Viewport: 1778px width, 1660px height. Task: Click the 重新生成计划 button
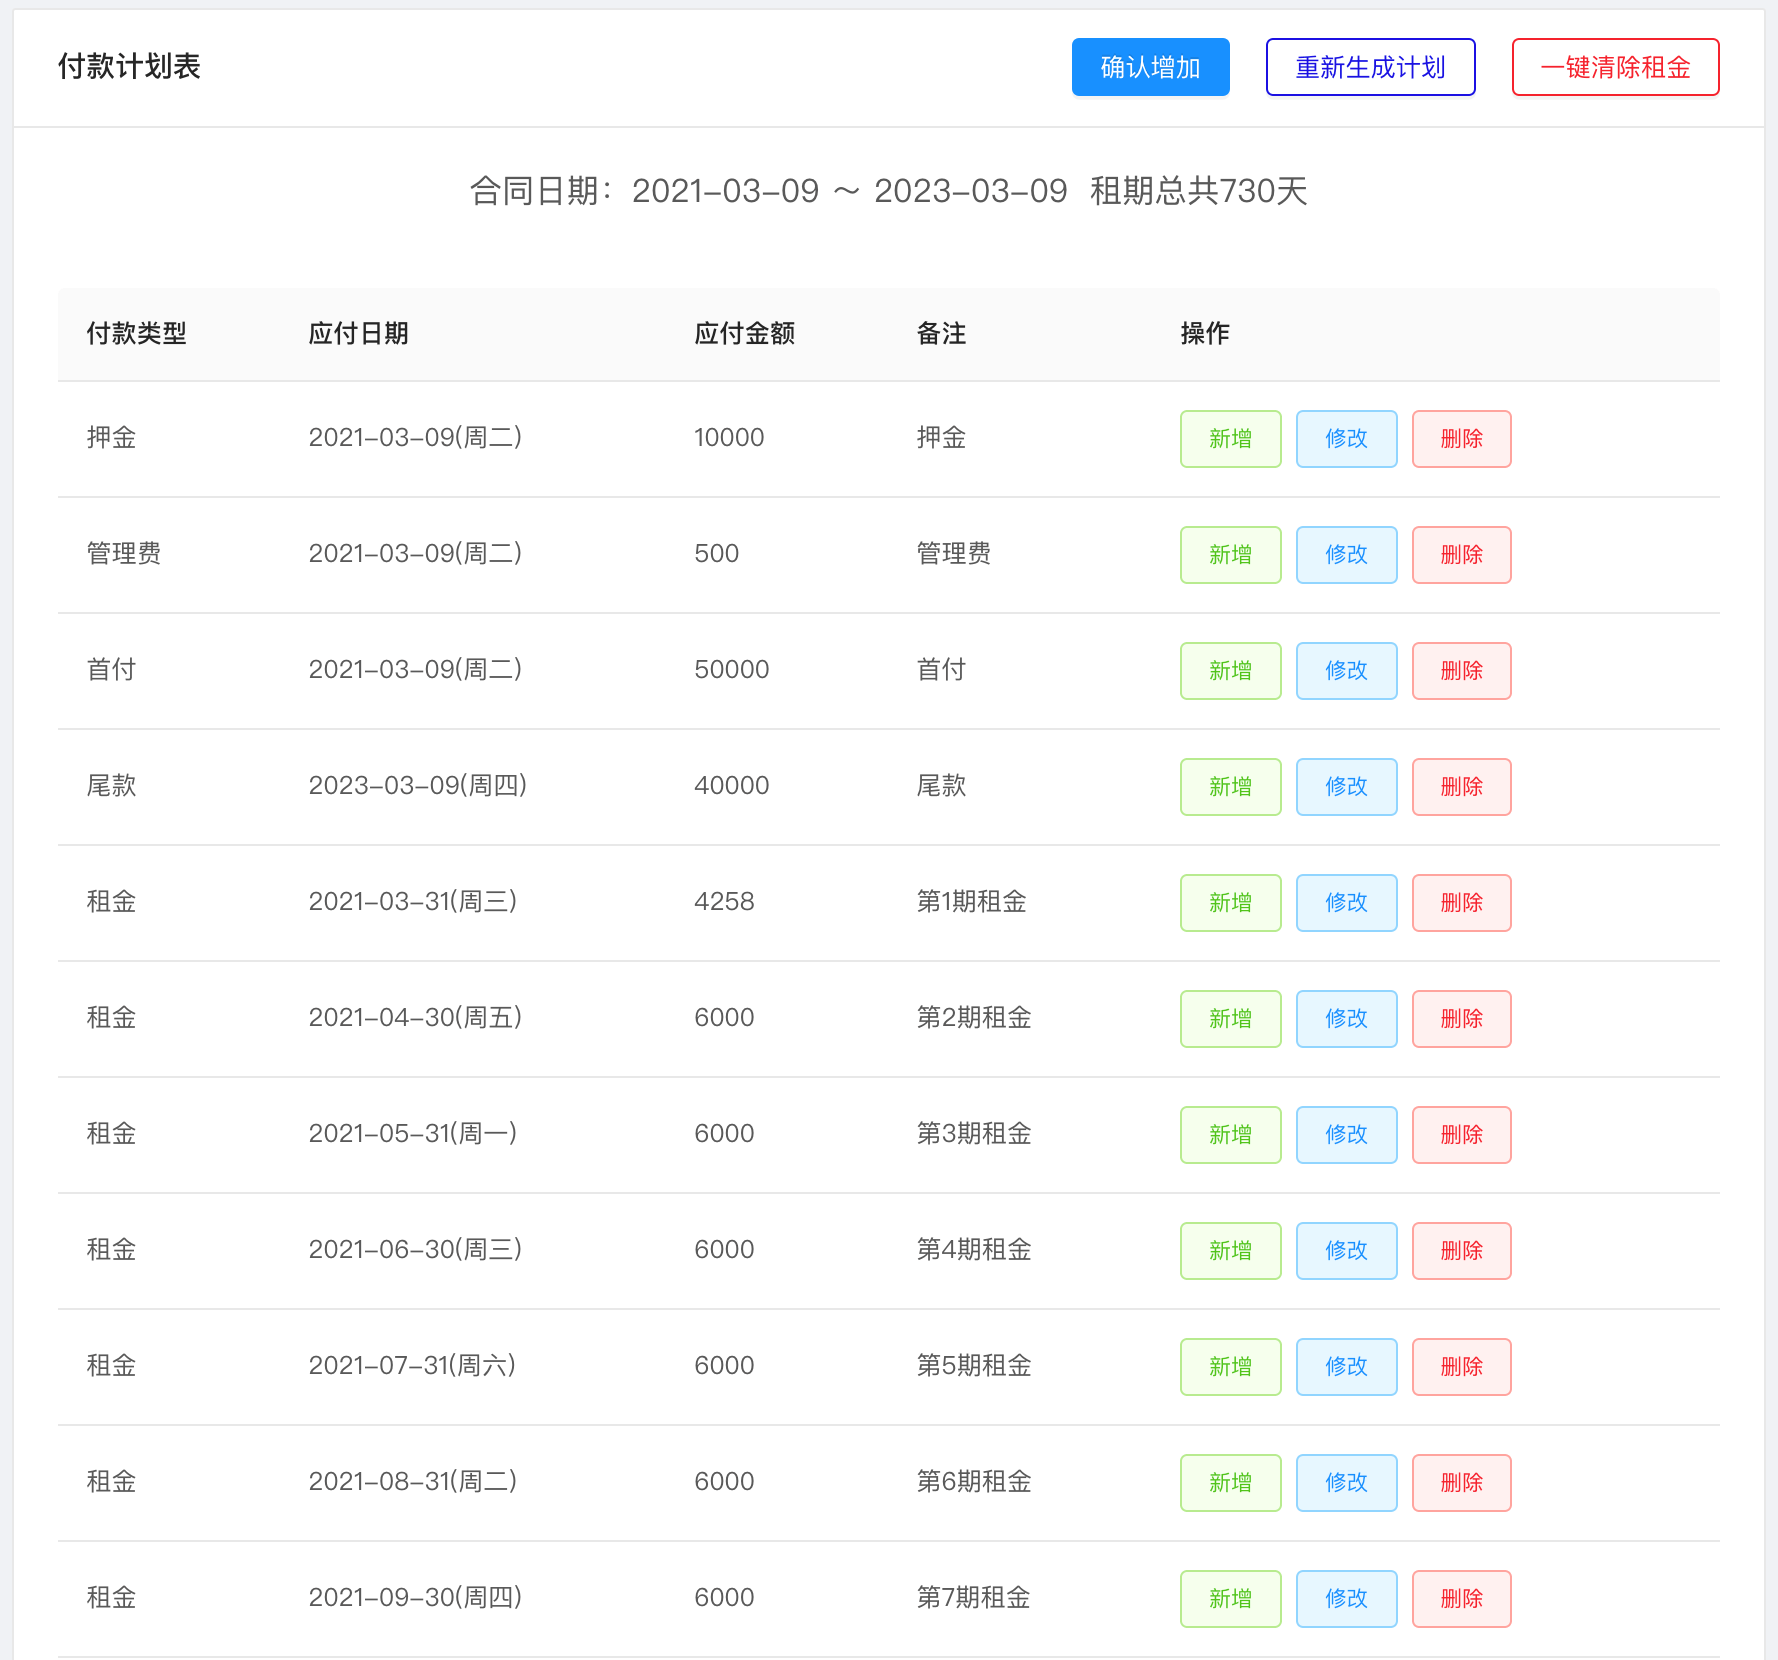(1370, 67)
